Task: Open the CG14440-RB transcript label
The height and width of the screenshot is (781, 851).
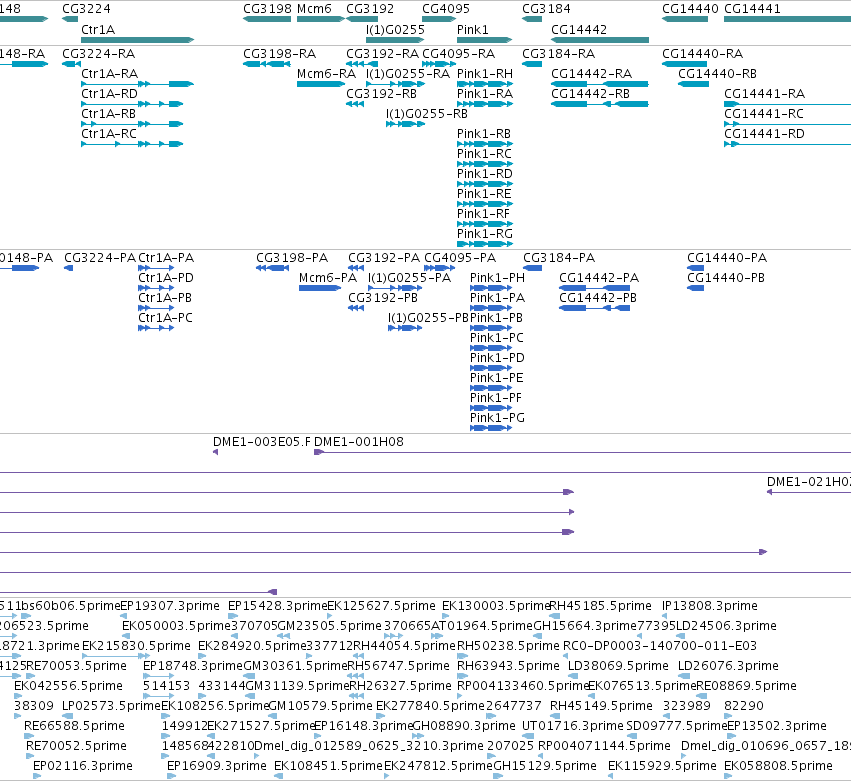Action: pos(717,74)
